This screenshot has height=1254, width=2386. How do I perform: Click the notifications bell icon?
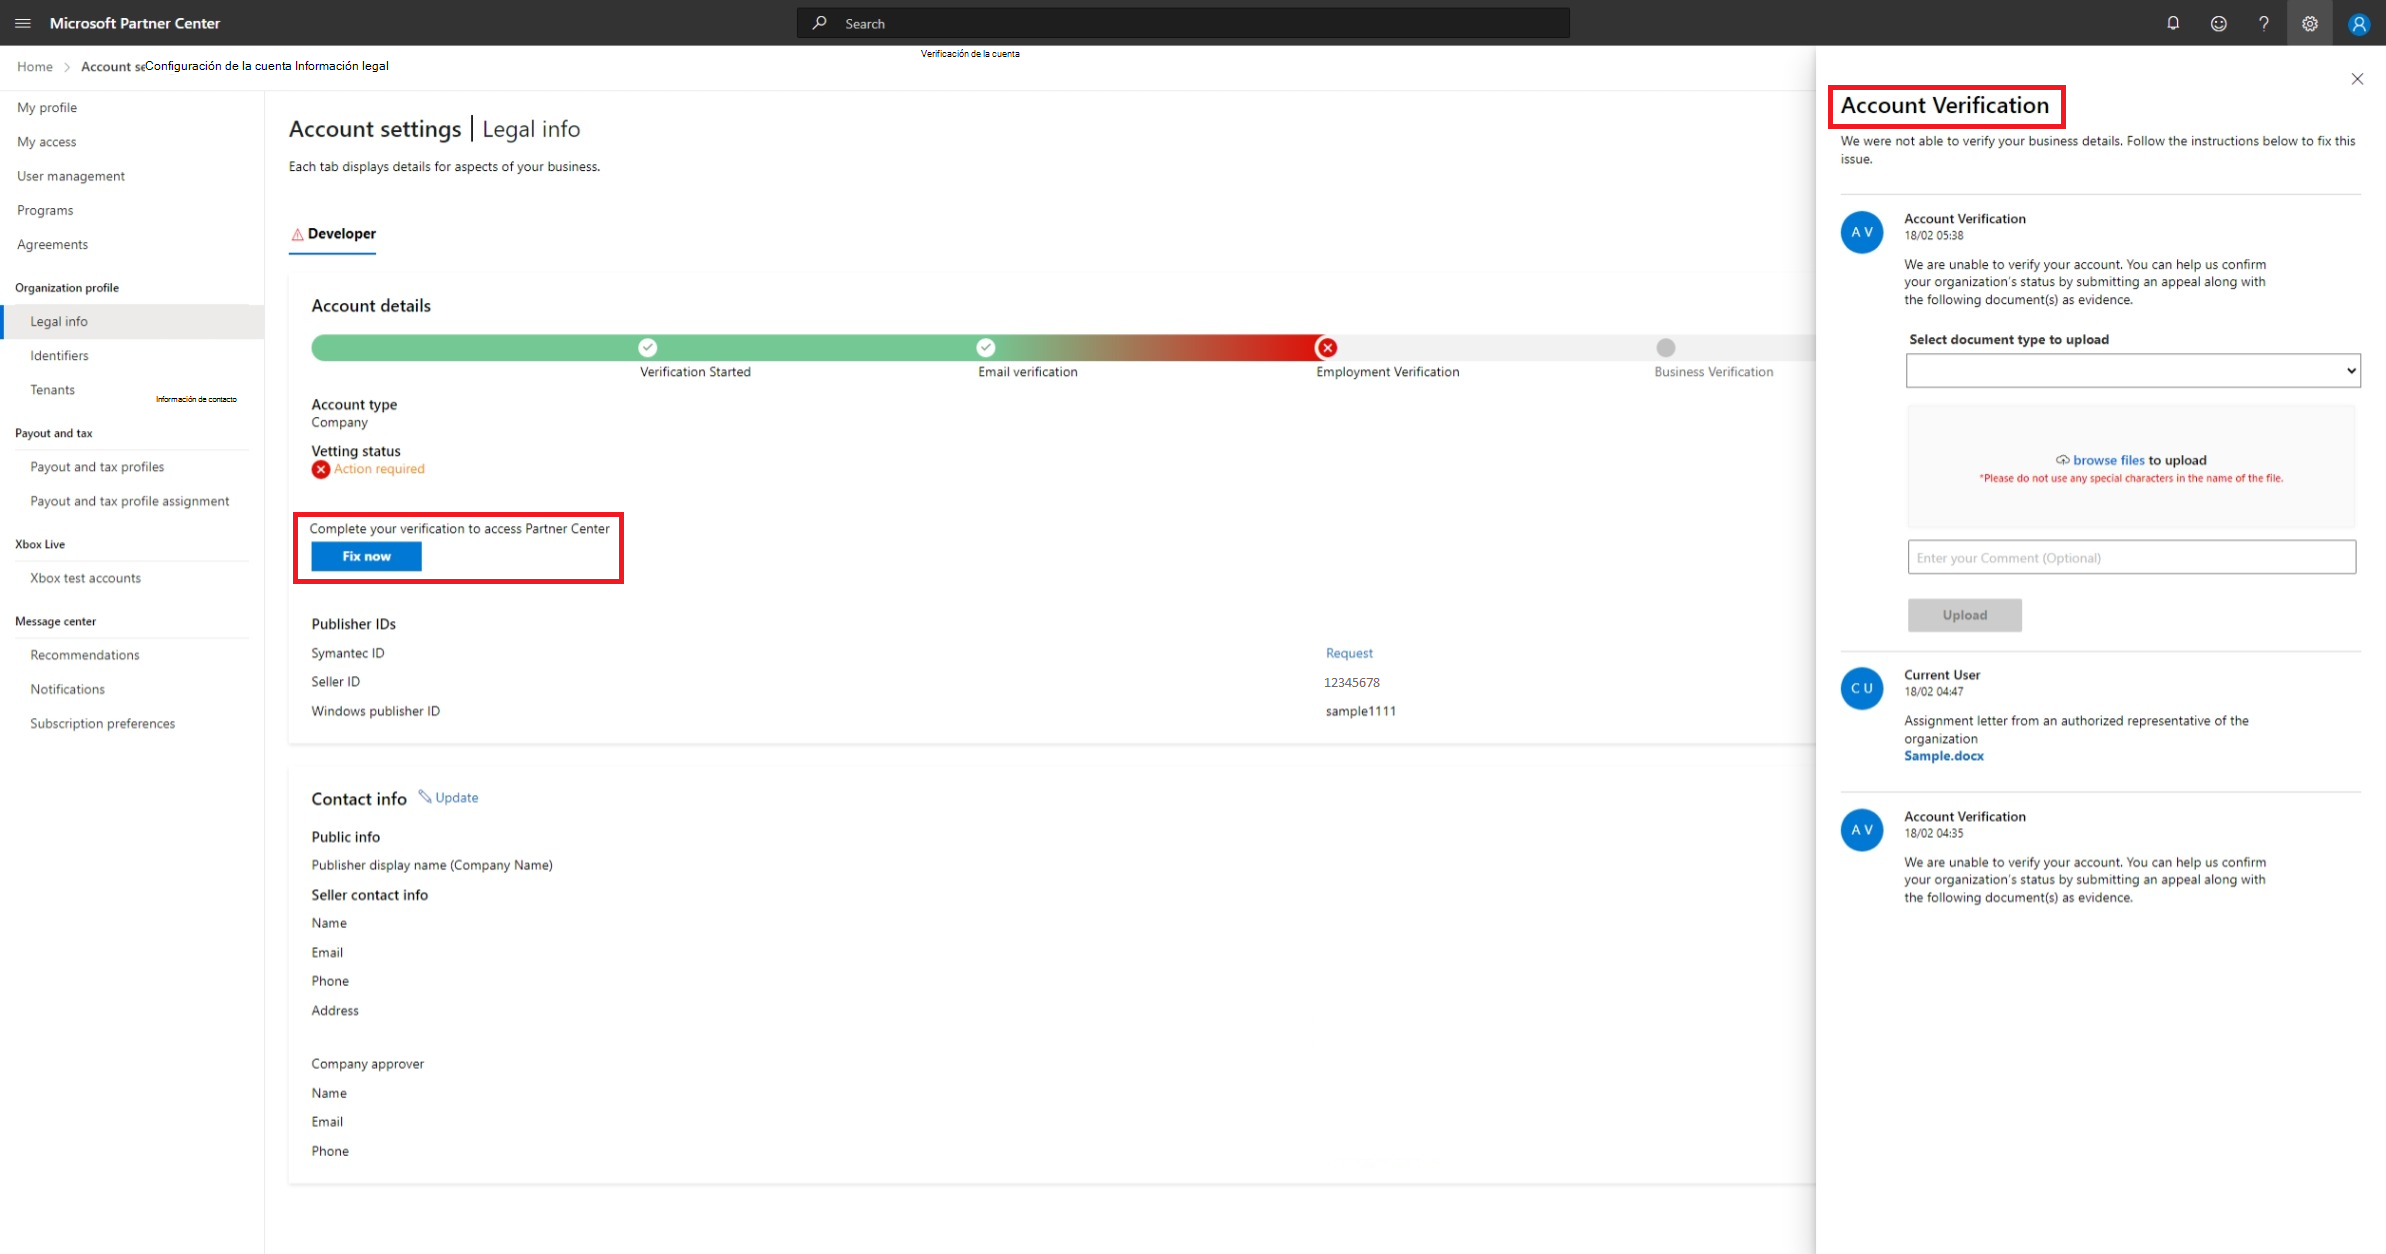click(2173, 23)
